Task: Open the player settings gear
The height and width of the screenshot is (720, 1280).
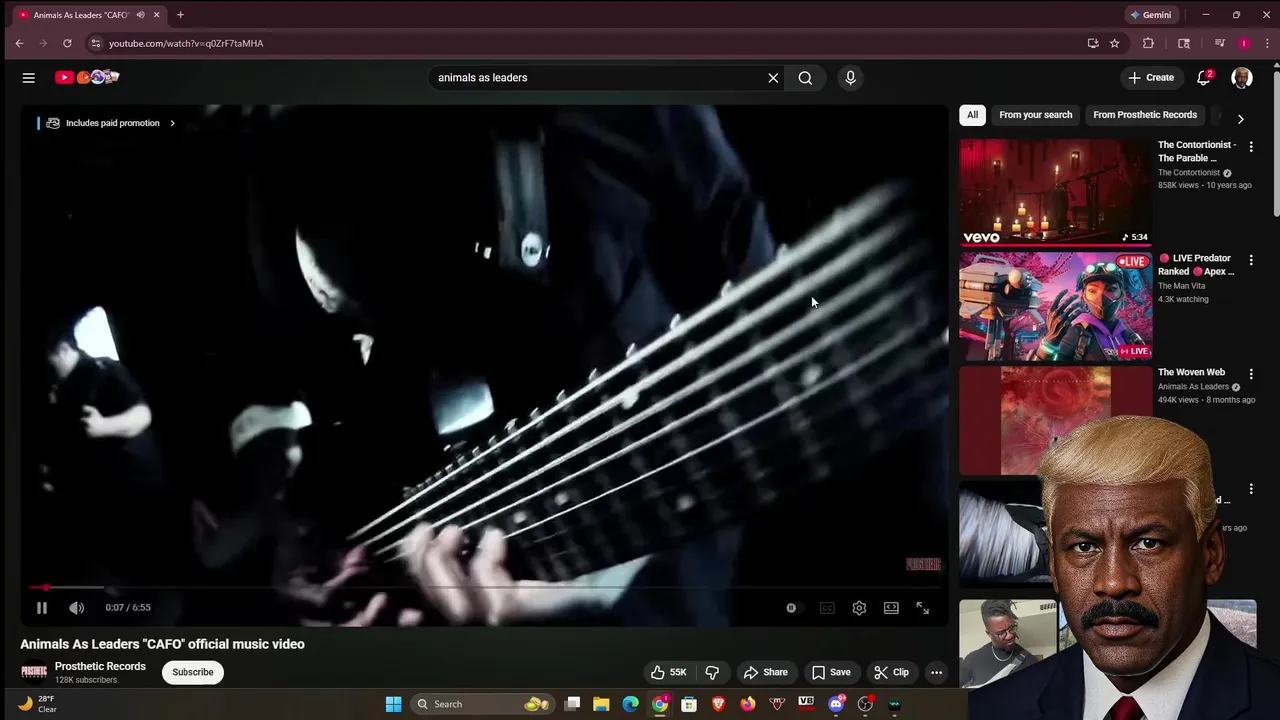Action: [x=859, y=608]
